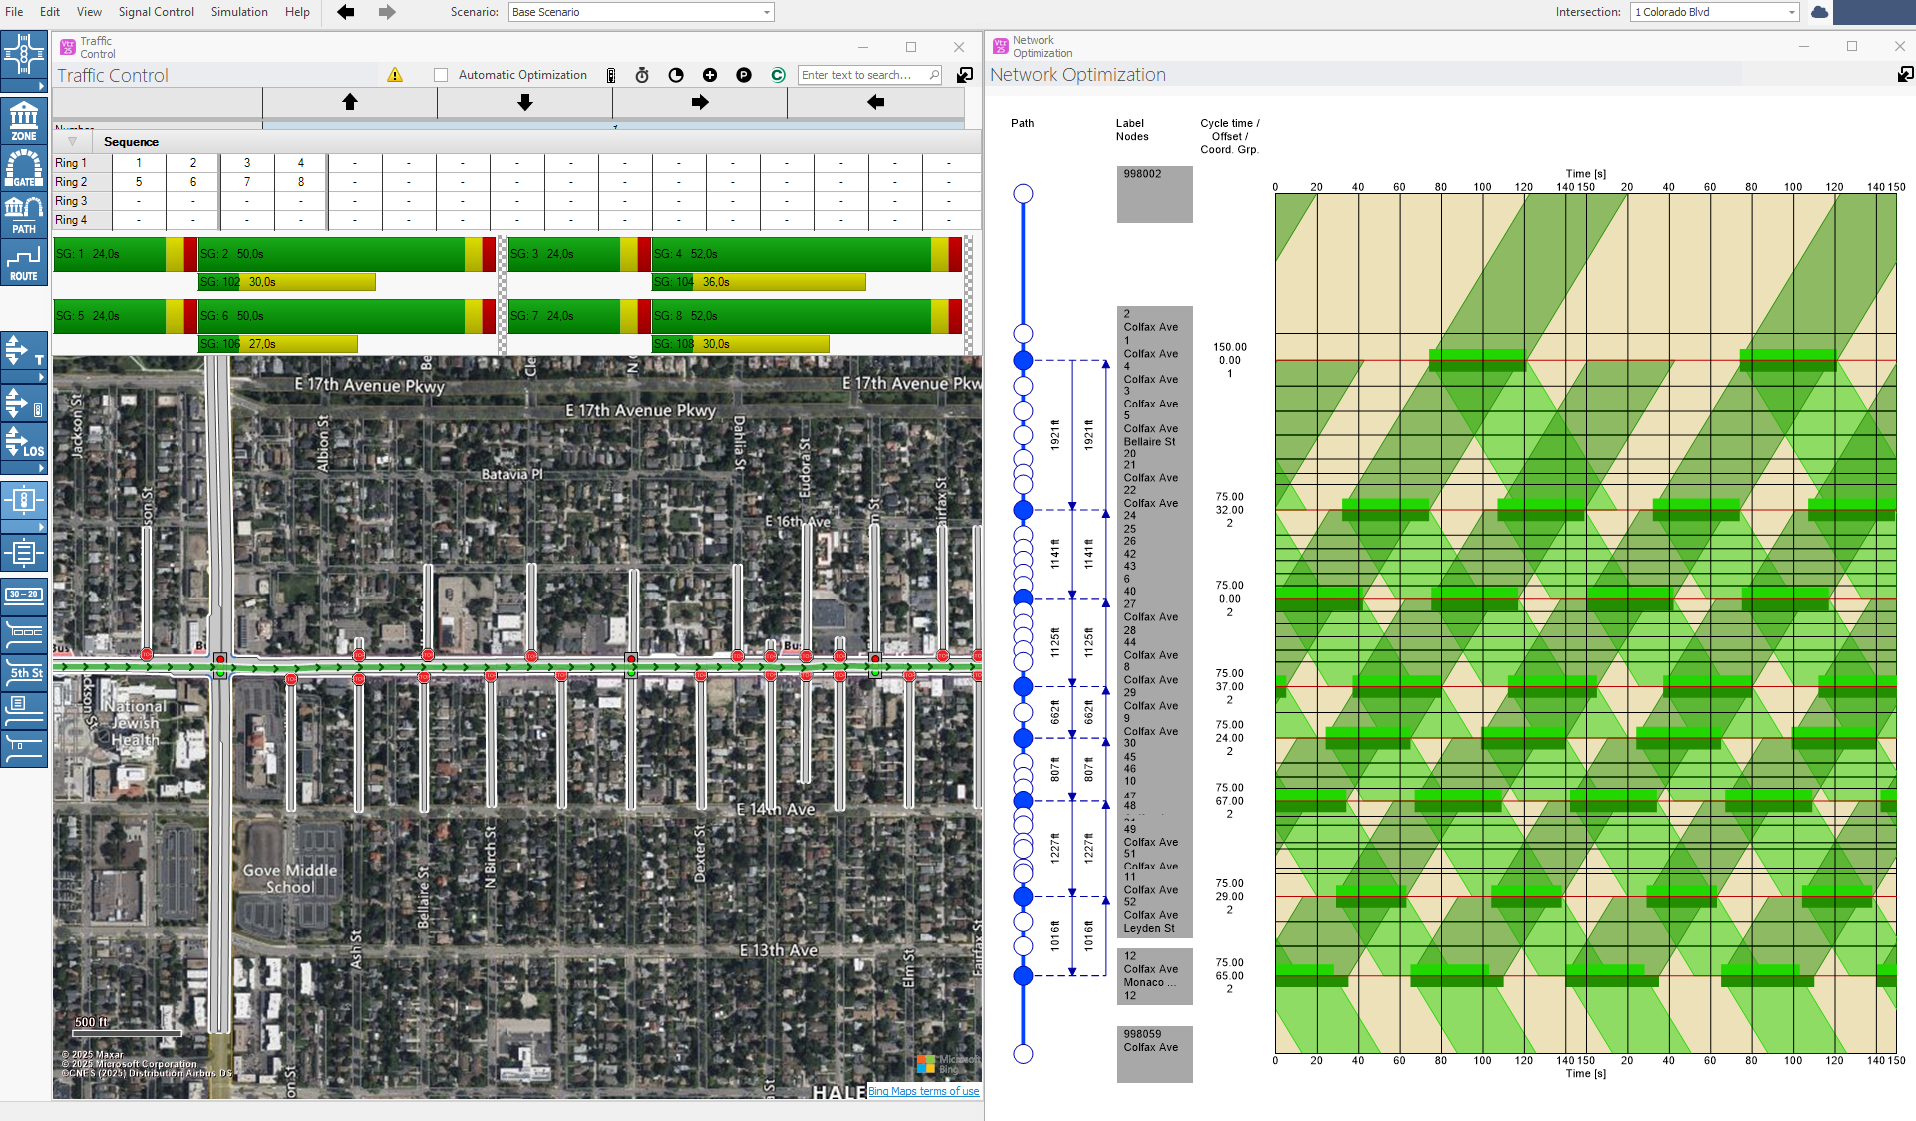Activate the ROUTE tool
1916x1121 pixels.
(x=24, y=263)
